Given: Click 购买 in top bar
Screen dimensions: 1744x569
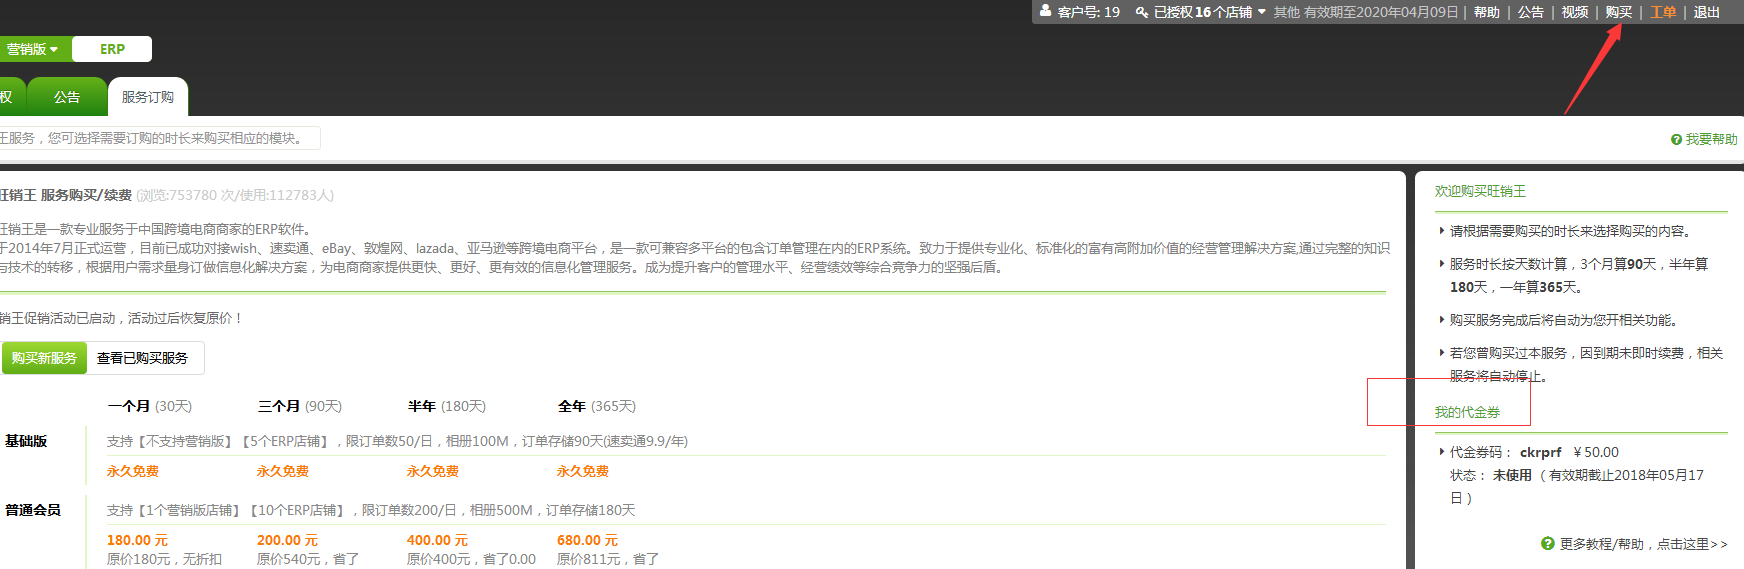Looking at the screenshot, I should point(1619,12).
